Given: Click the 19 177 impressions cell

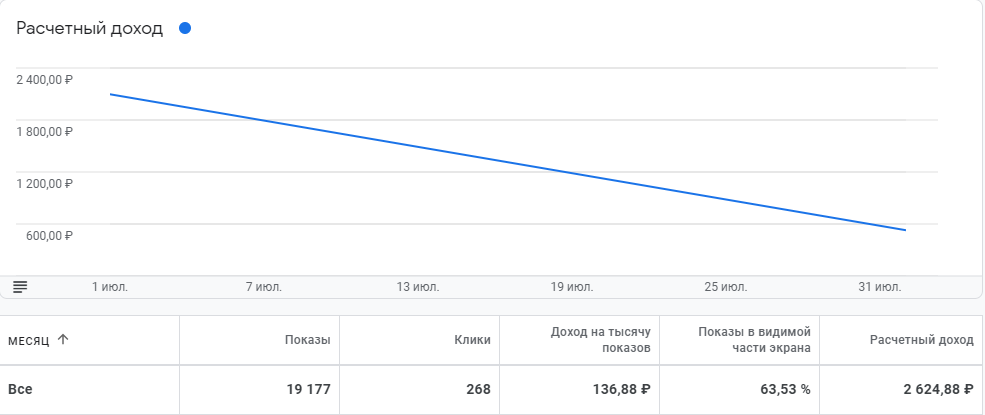Looking at the screenshot, I should (302, 389).
